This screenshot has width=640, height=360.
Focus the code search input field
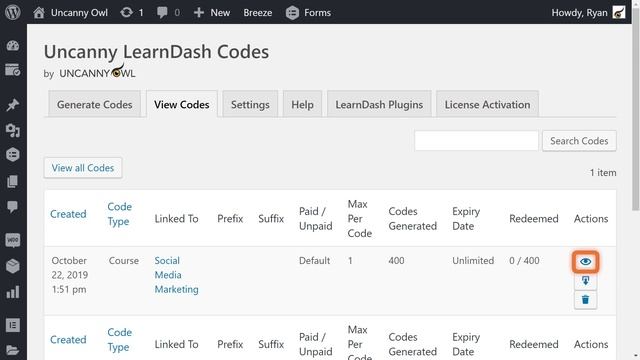pos(476,141)
